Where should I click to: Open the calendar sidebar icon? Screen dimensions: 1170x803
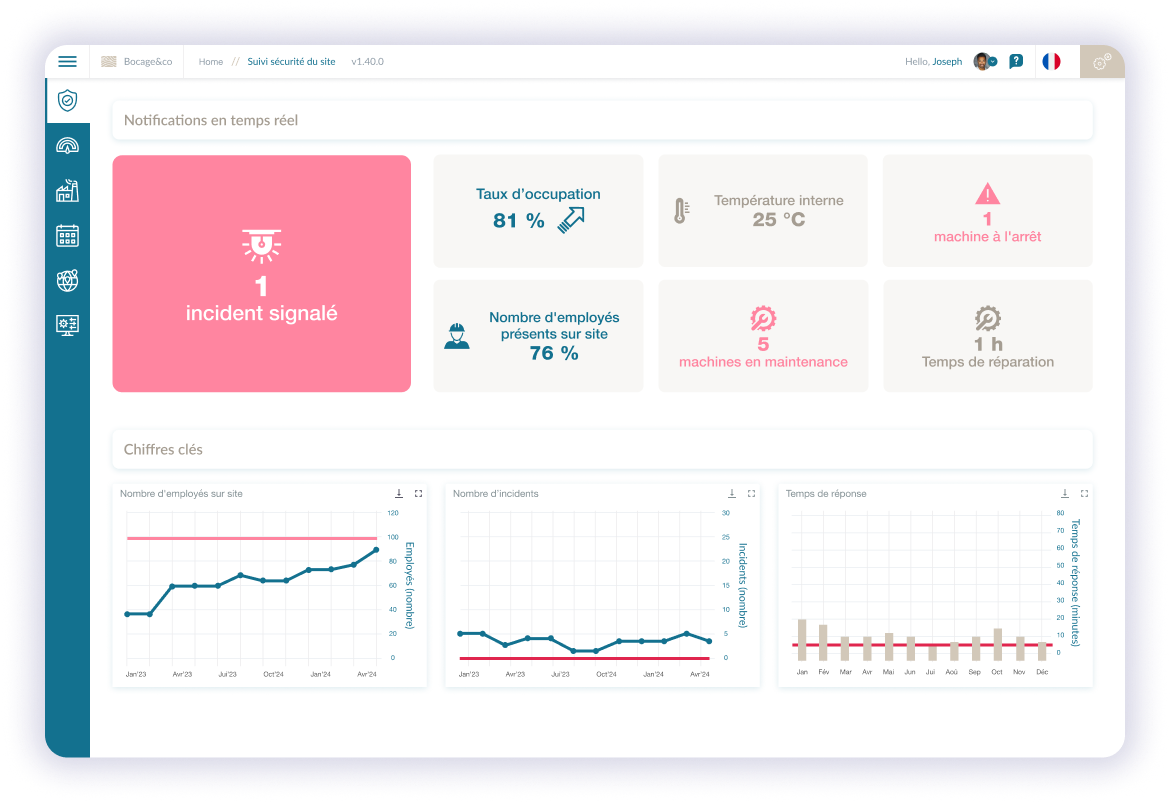(67, 236)
